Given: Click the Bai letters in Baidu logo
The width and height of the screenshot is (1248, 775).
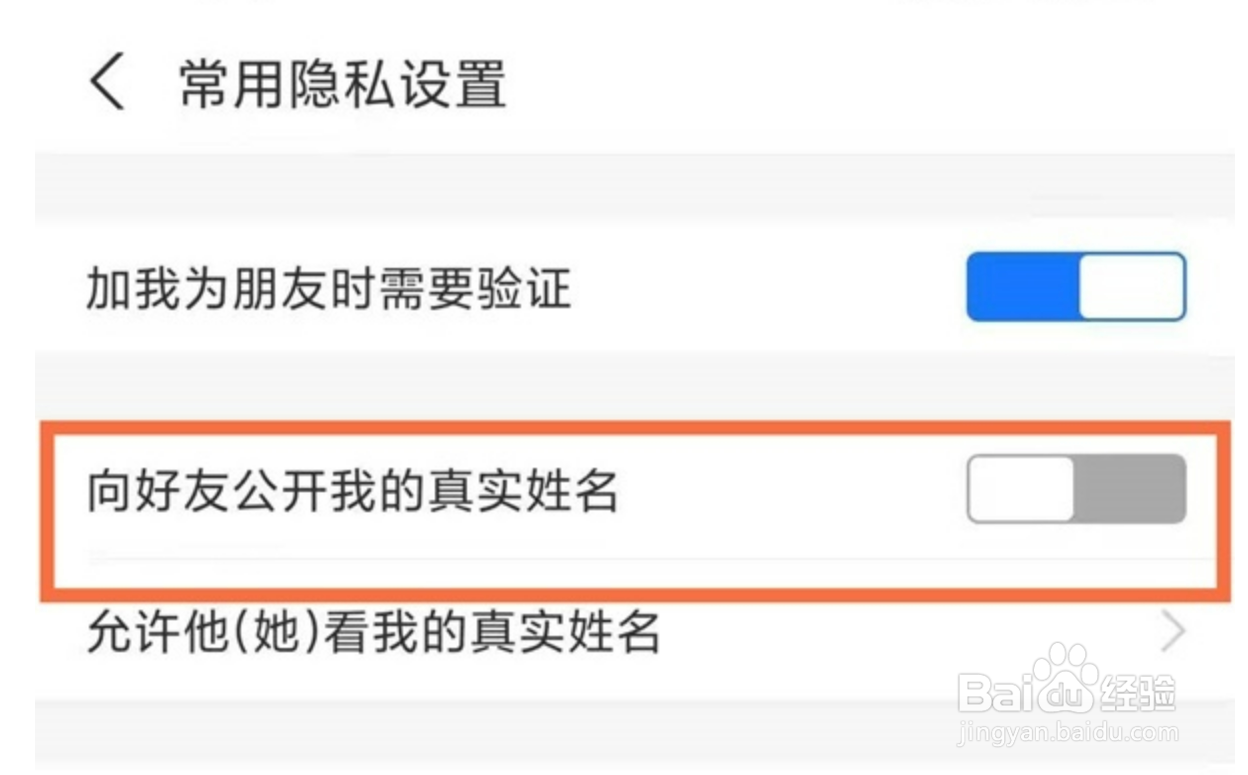Looking at the screenshot, I should (993, 691).
